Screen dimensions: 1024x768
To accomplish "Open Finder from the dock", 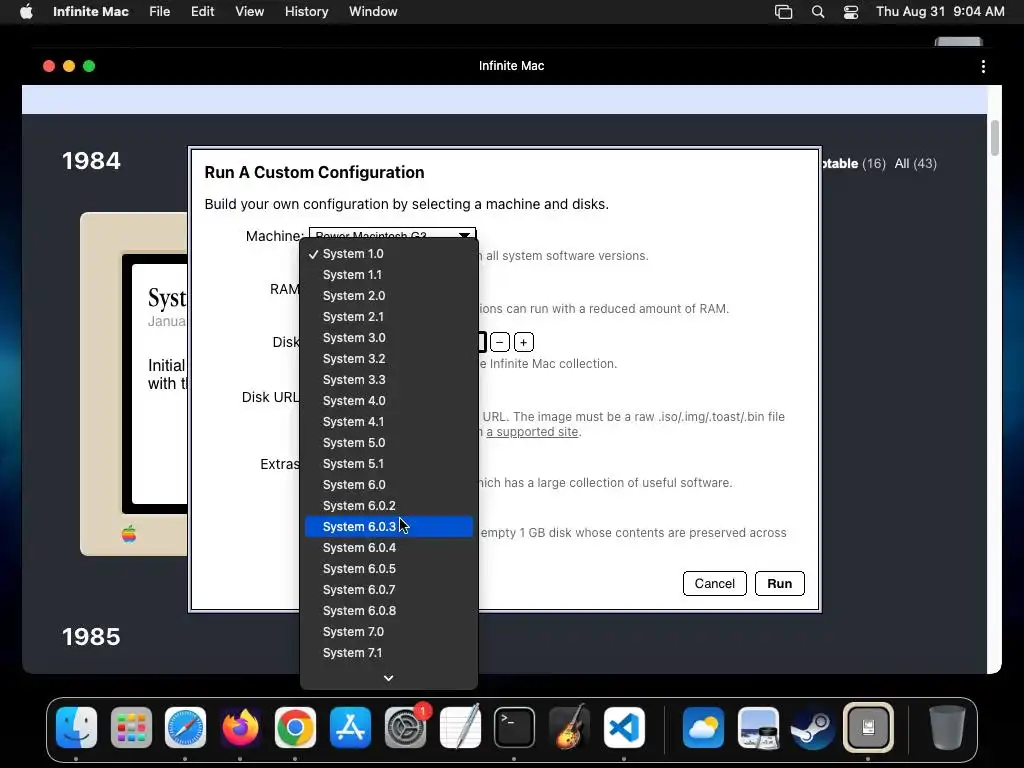I will 76,727.
